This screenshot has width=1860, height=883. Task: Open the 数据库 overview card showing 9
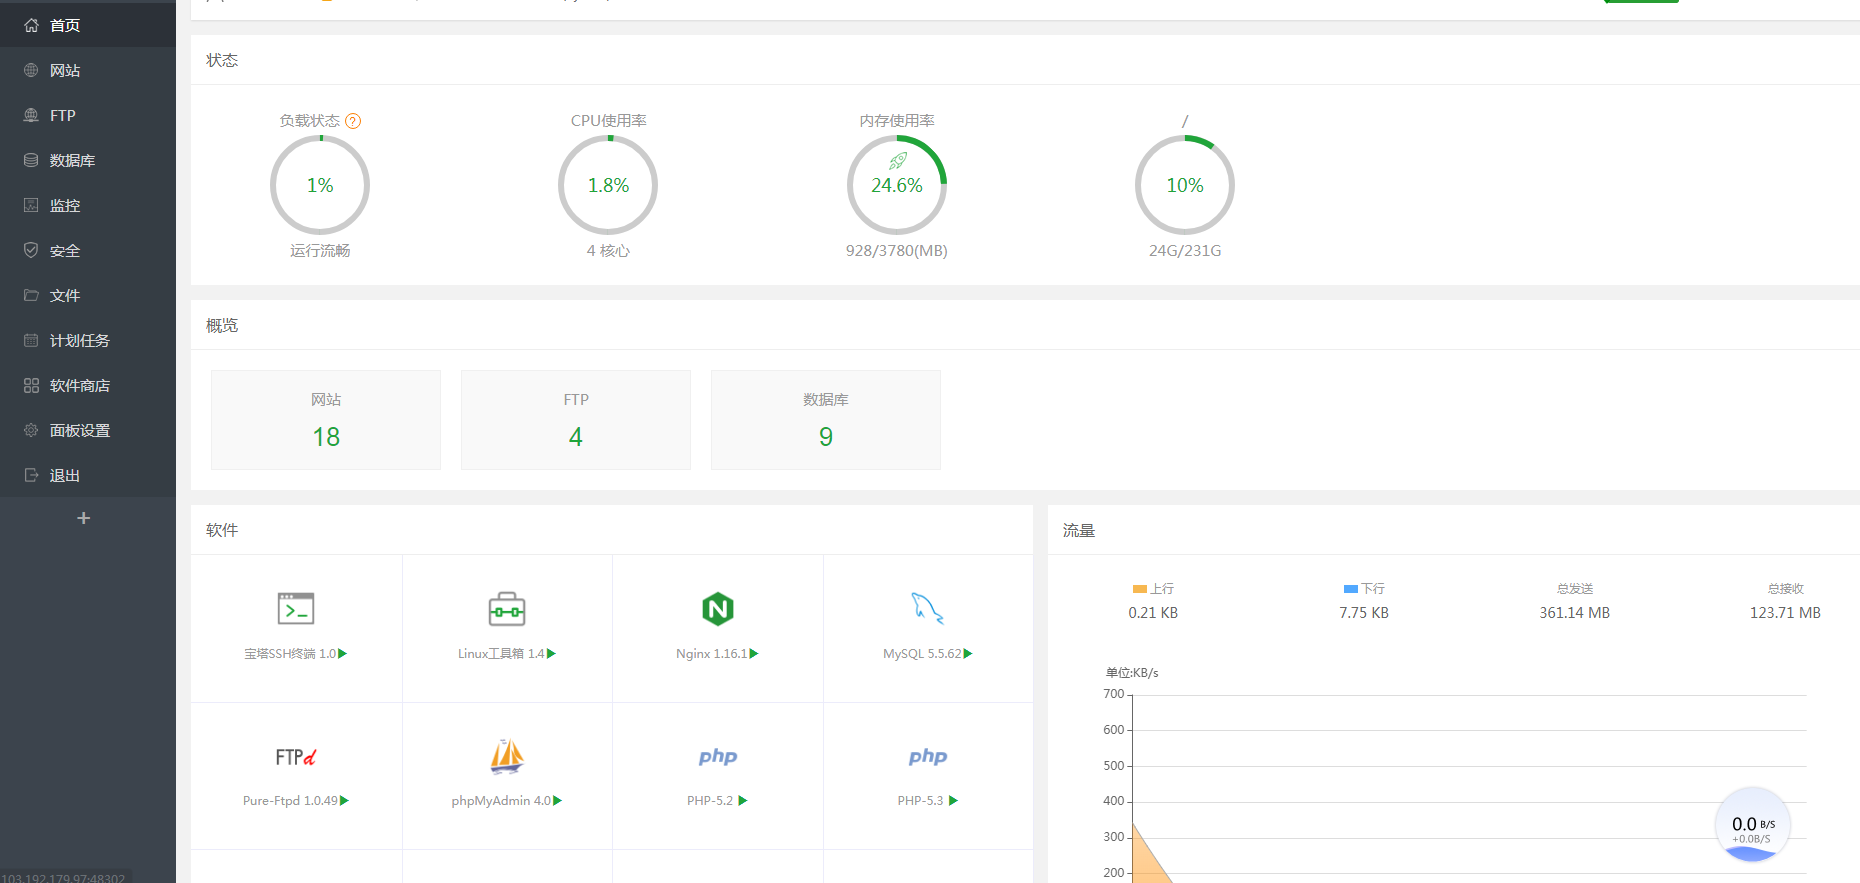pos(826,420)
